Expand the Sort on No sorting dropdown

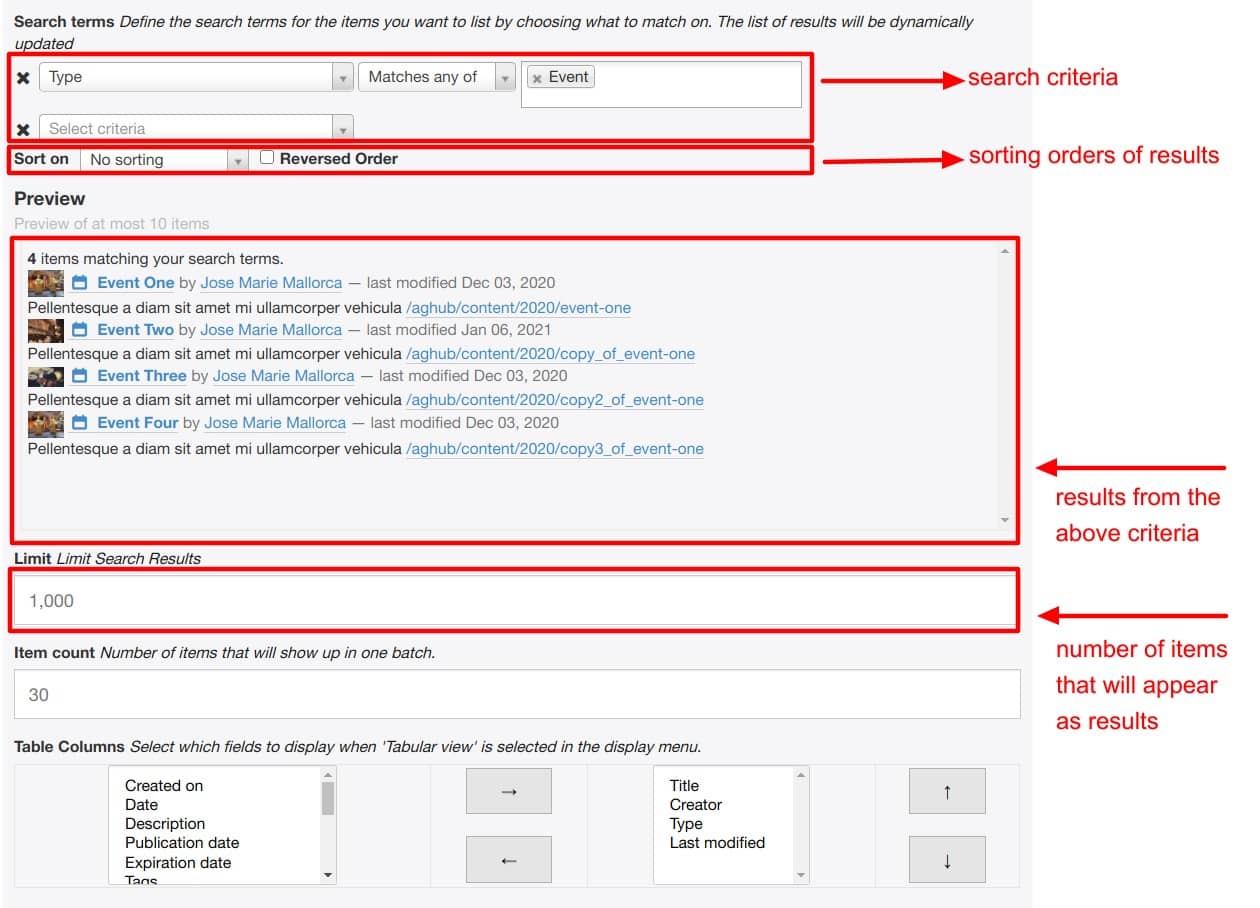pos(164,160)
